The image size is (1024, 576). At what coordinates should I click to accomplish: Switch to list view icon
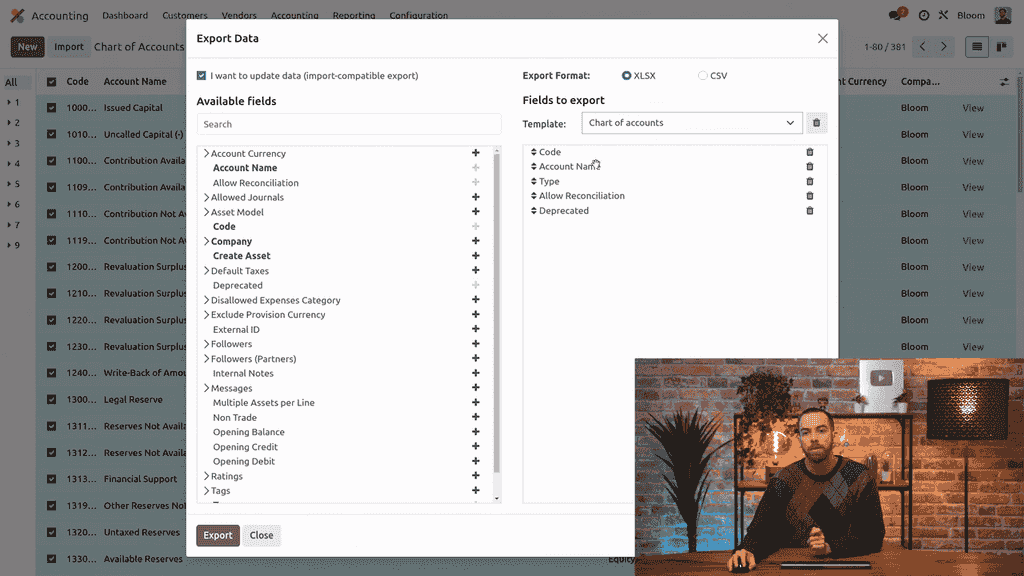pos(976,47)
